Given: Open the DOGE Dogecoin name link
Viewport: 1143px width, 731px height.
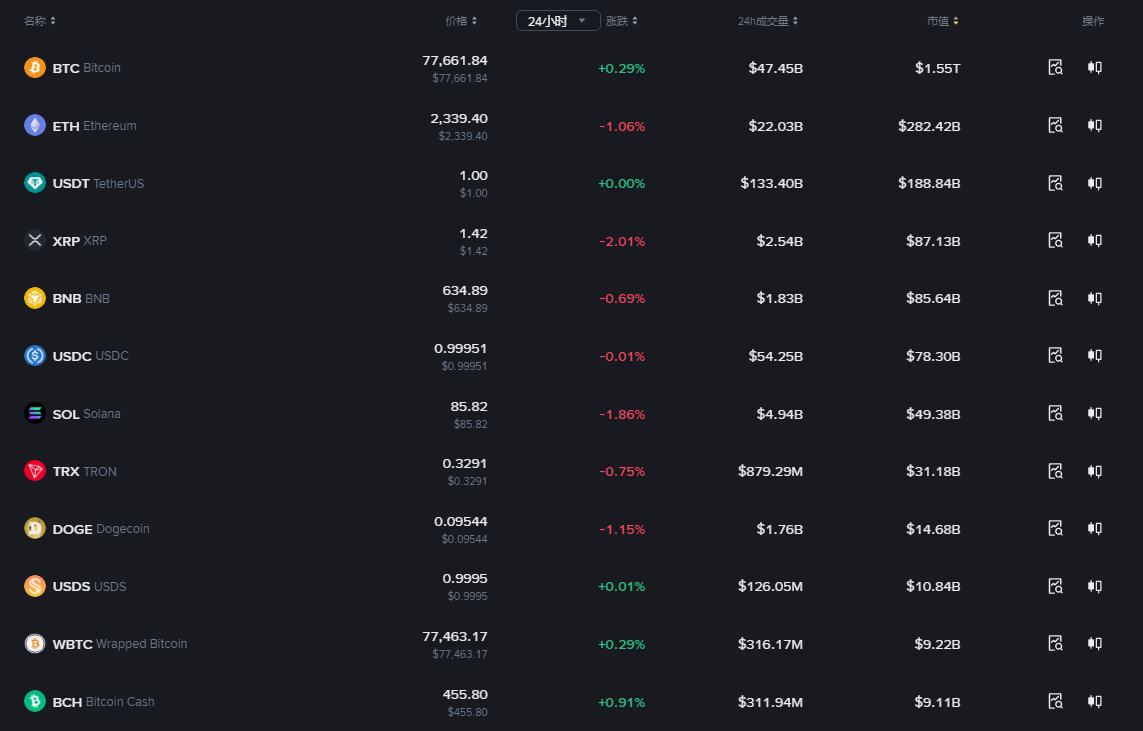Looking at the screenshot, I should tap(101, 529).
